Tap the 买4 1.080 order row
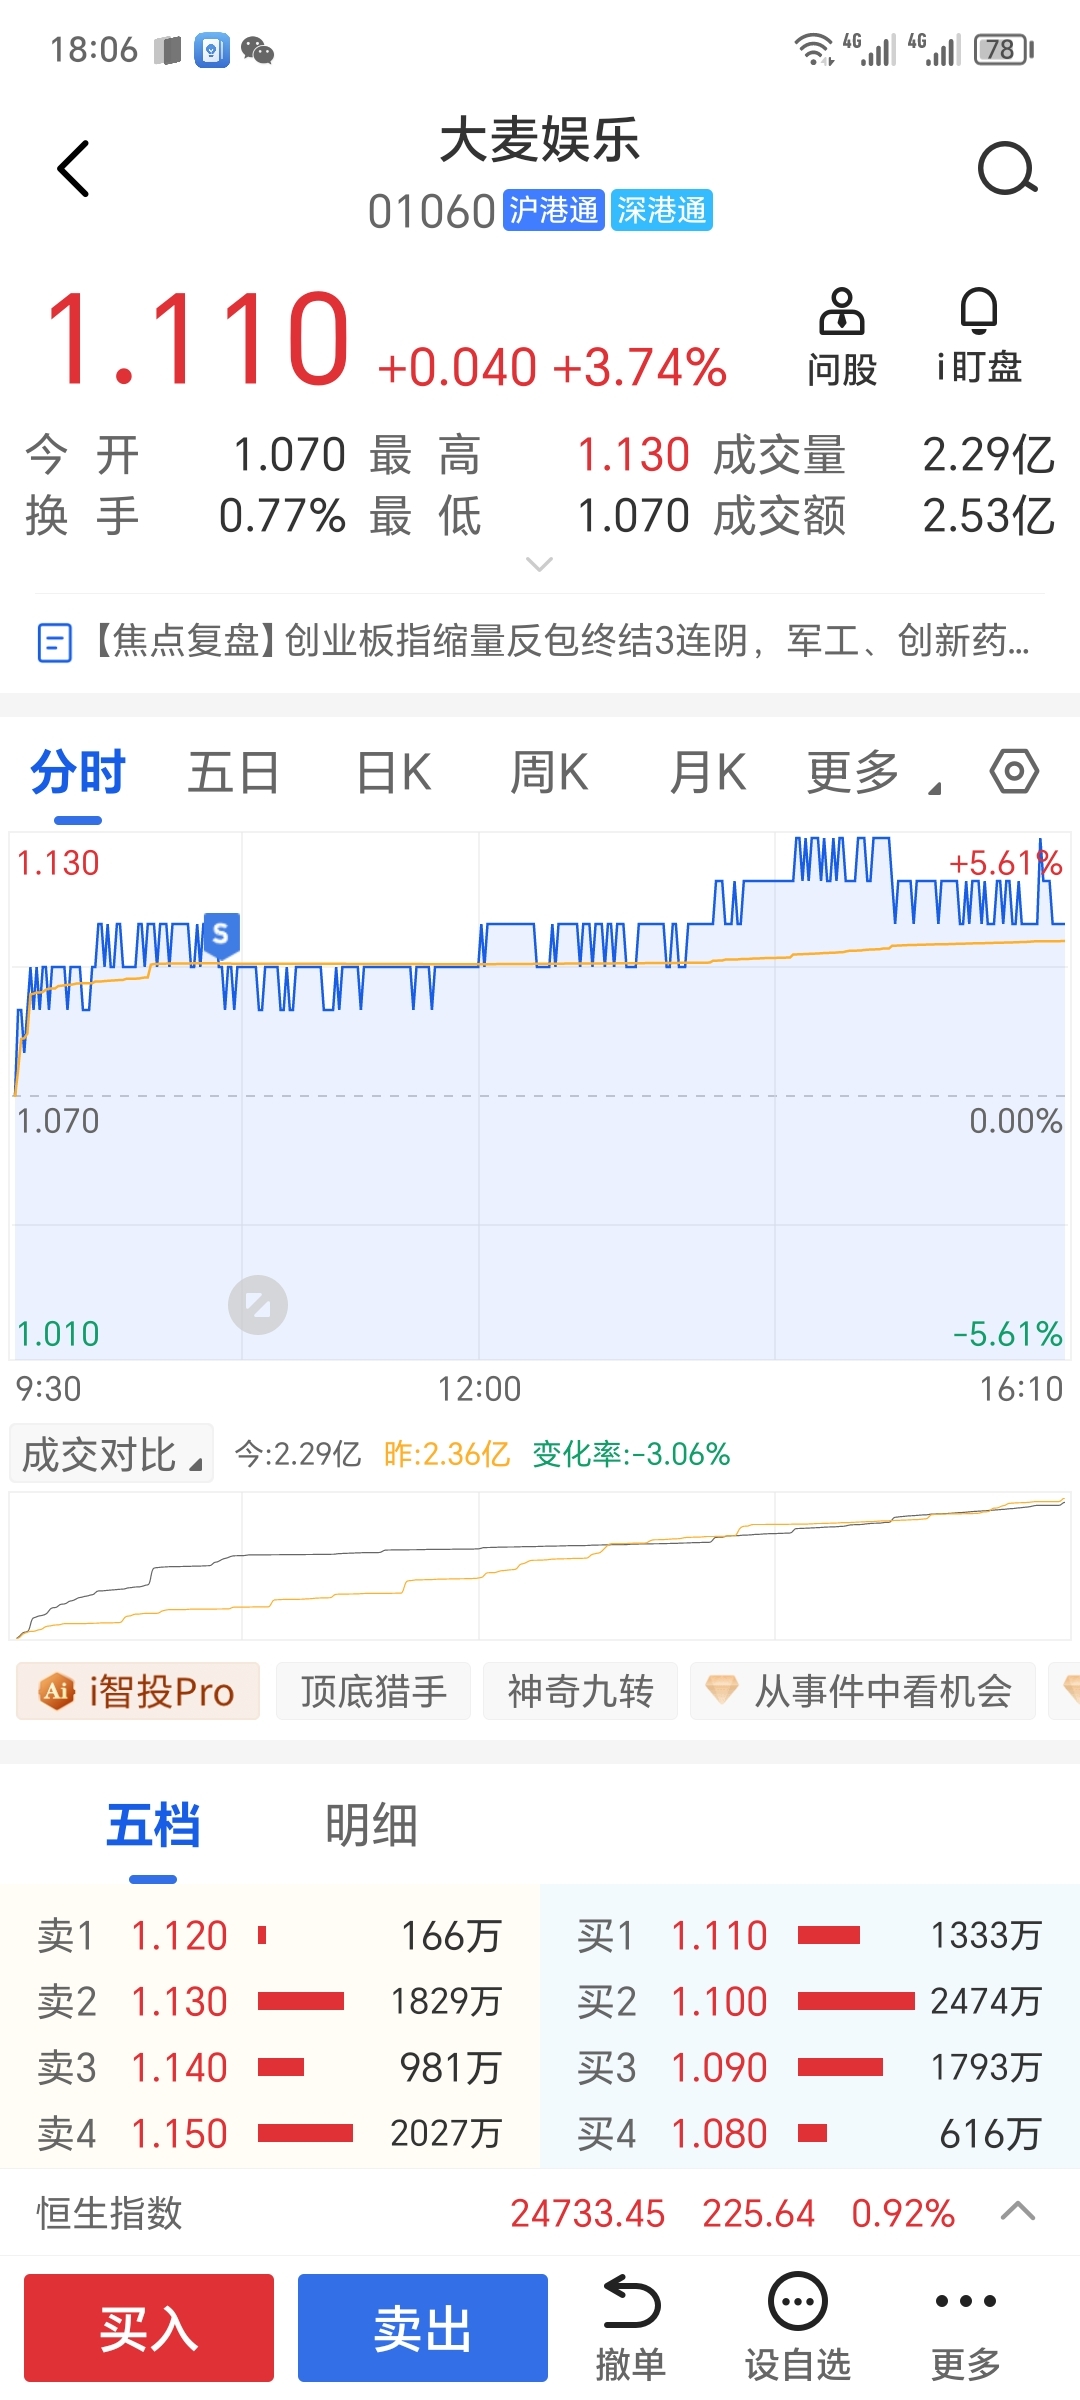1080x2400 pixels. point(810,2134)
